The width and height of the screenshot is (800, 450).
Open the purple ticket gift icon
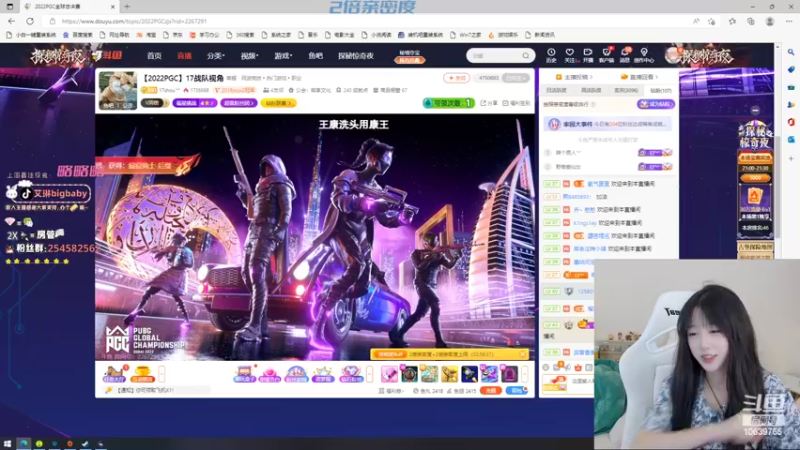244,374
